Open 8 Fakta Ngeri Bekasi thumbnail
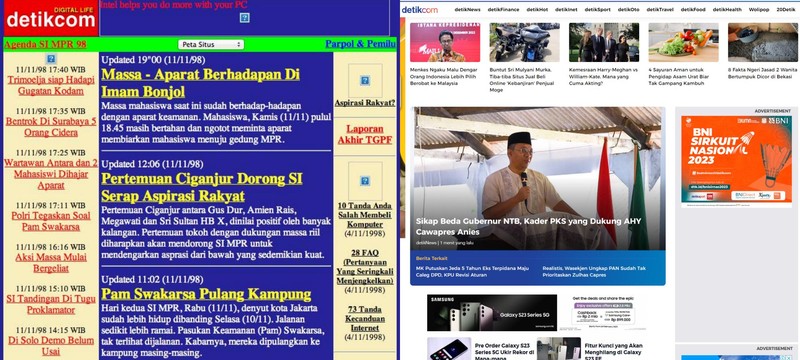This screenshot has width=800, height=360. tap(763, 42)
